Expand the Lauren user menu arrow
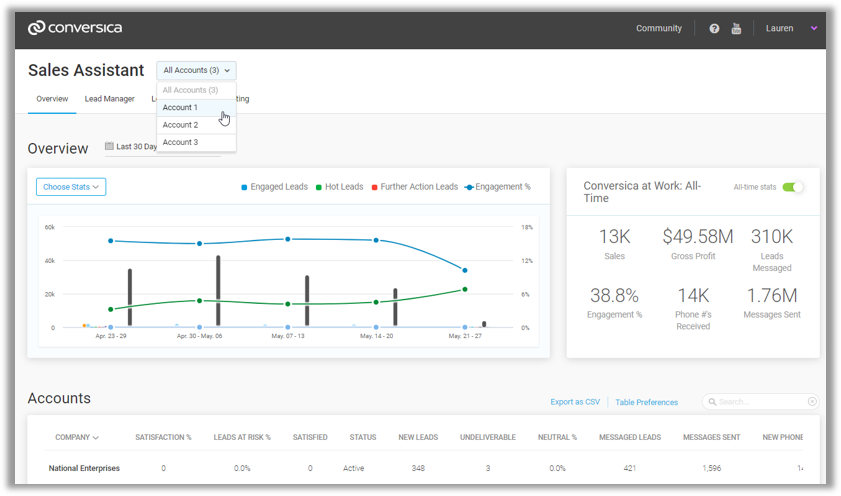Screen dimensions: 841x496 click(x=814, y=28)
